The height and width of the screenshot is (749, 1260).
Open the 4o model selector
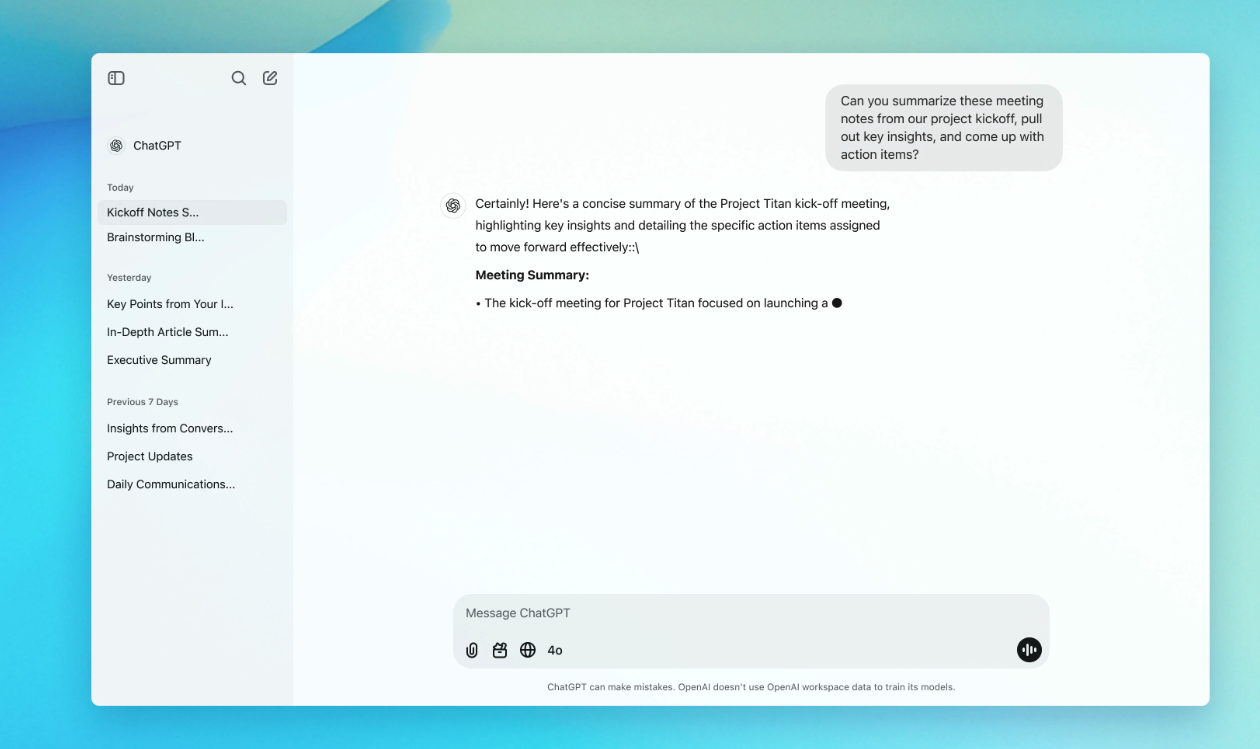[555, 650]
